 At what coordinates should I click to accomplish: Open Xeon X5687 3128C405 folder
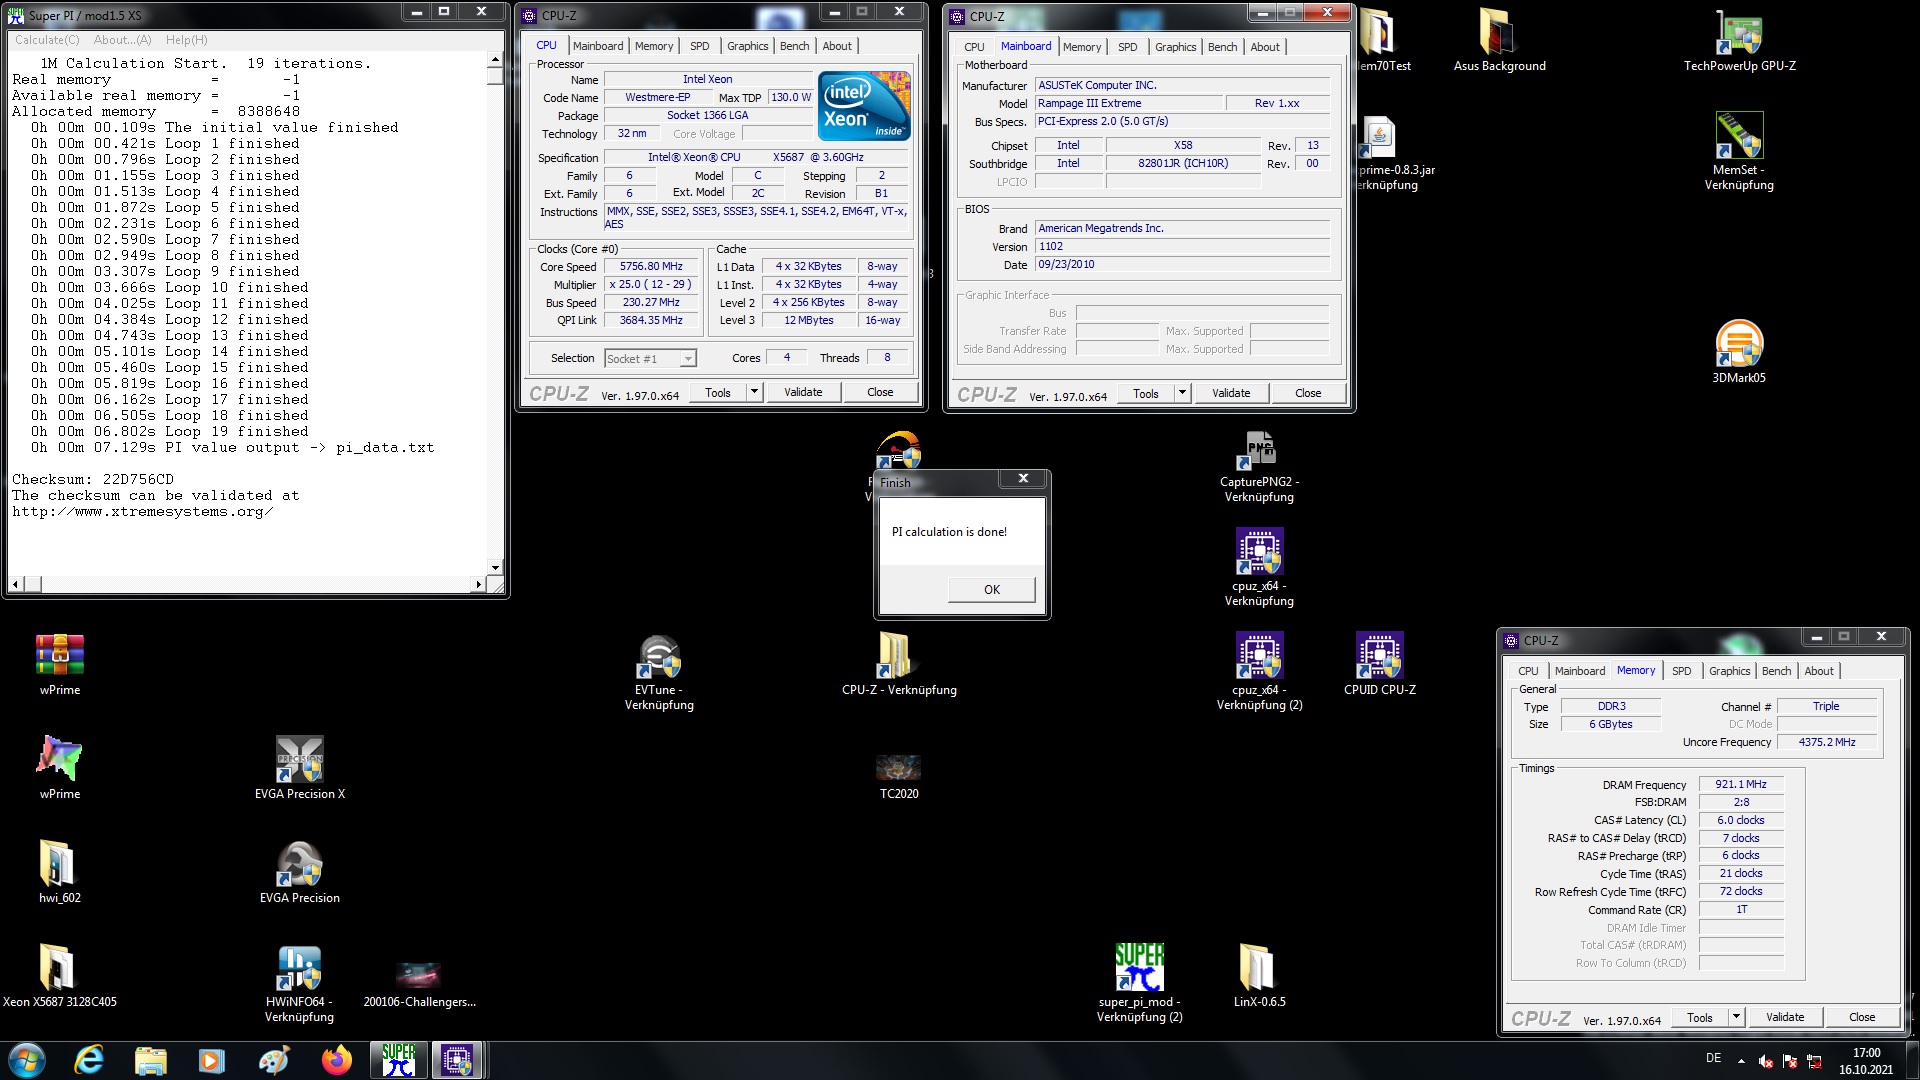tap(60, 974)
